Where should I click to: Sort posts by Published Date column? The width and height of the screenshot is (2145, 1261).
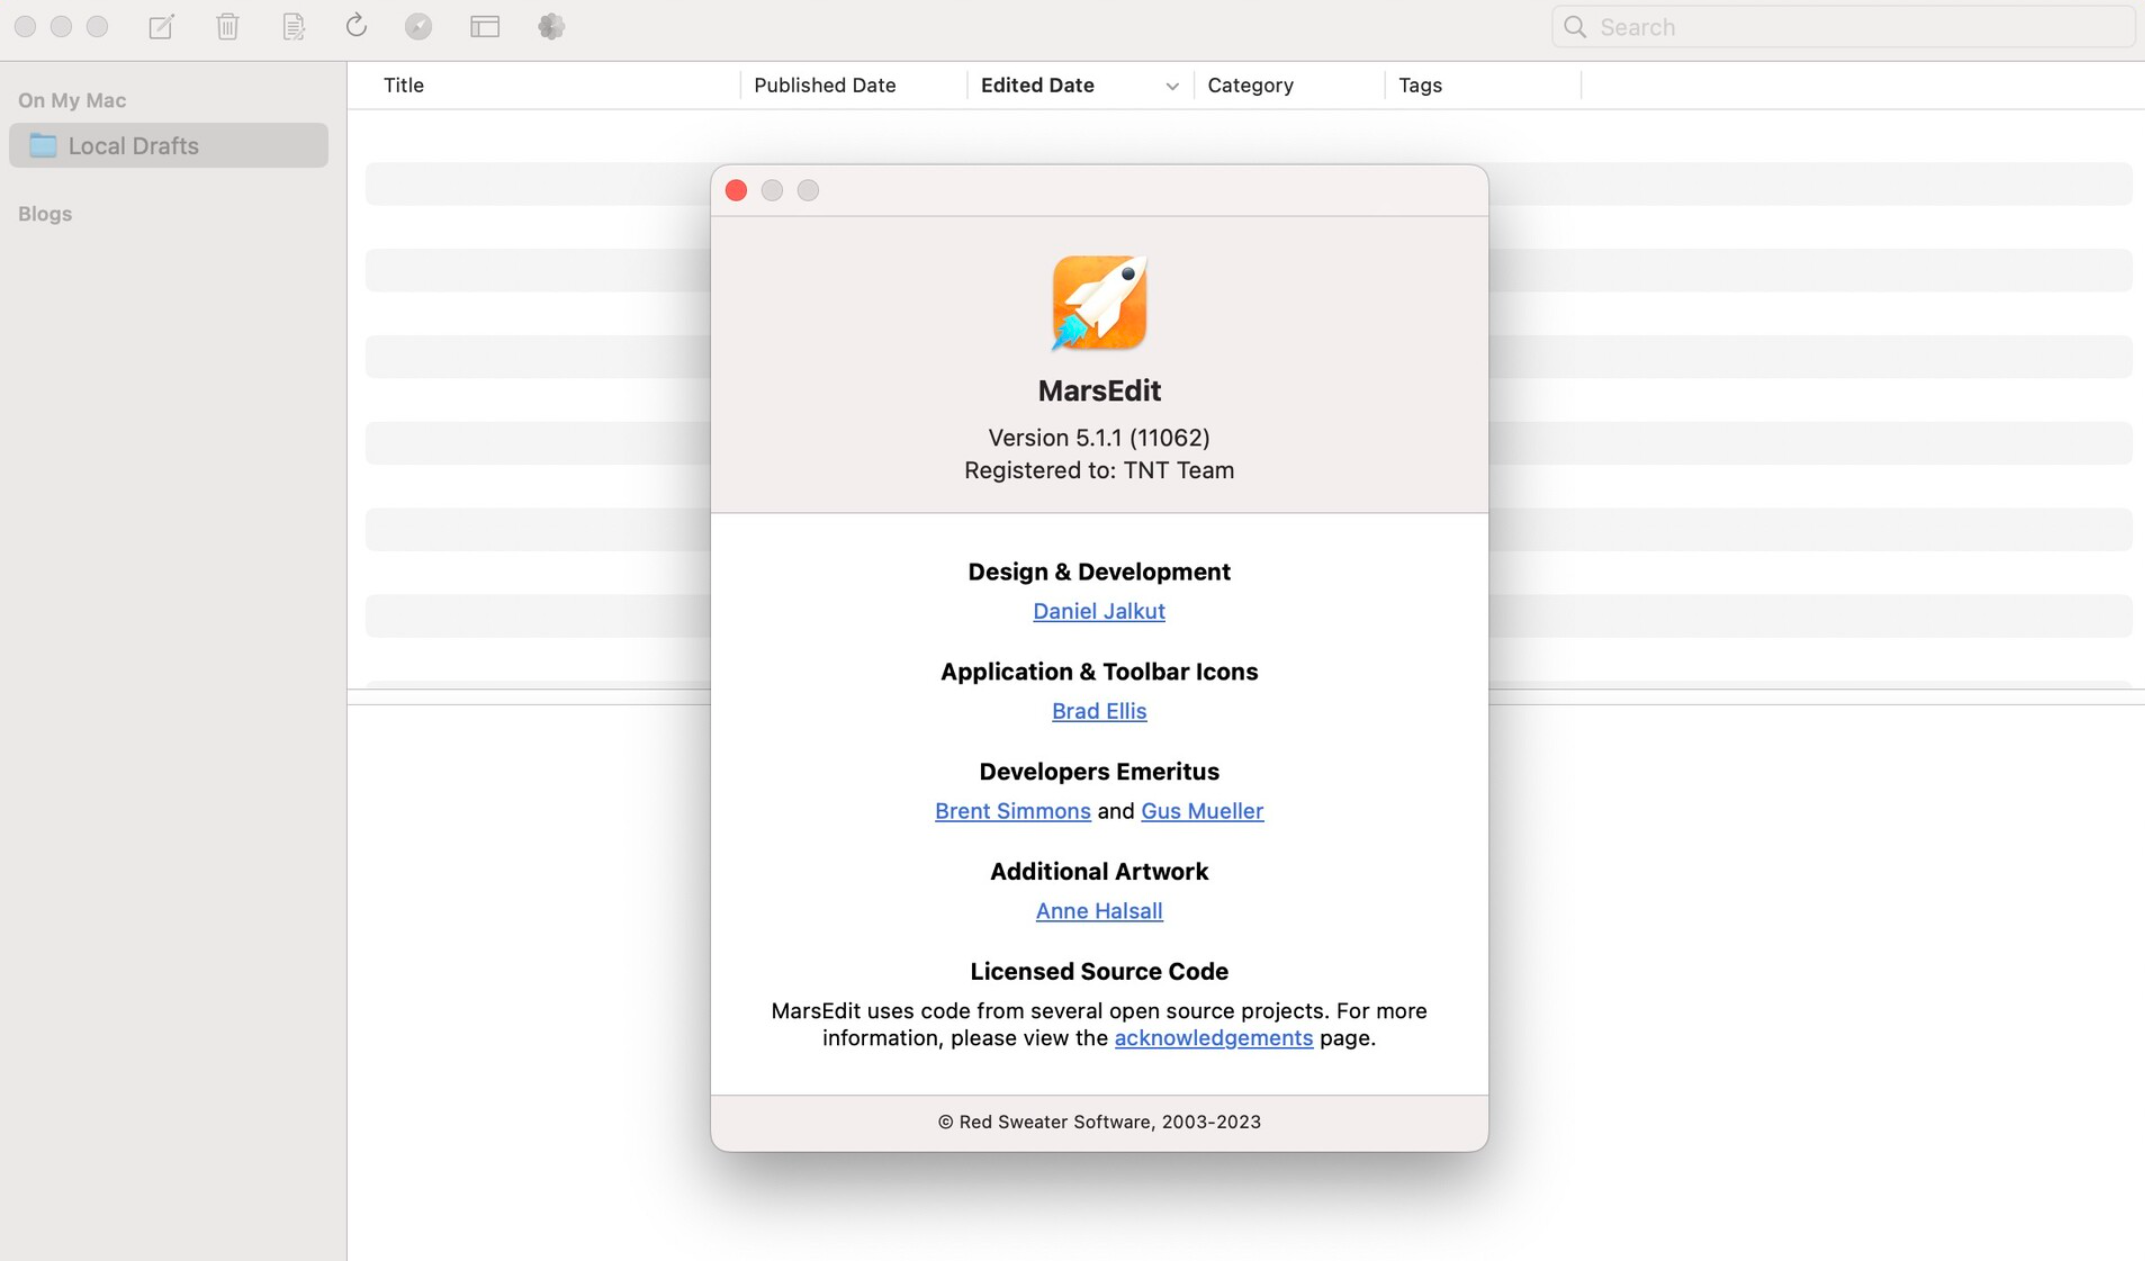click(x=824, y=85)
